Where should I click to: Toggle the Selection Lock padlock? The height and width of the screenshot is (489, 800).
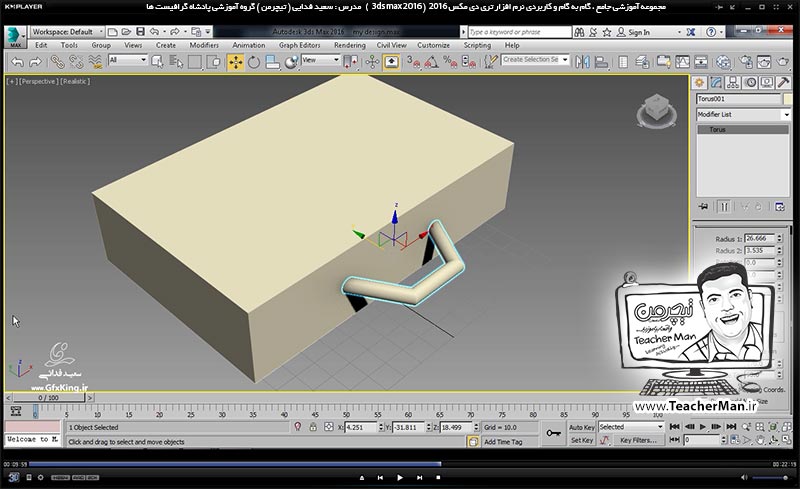[x=313, y=427]
